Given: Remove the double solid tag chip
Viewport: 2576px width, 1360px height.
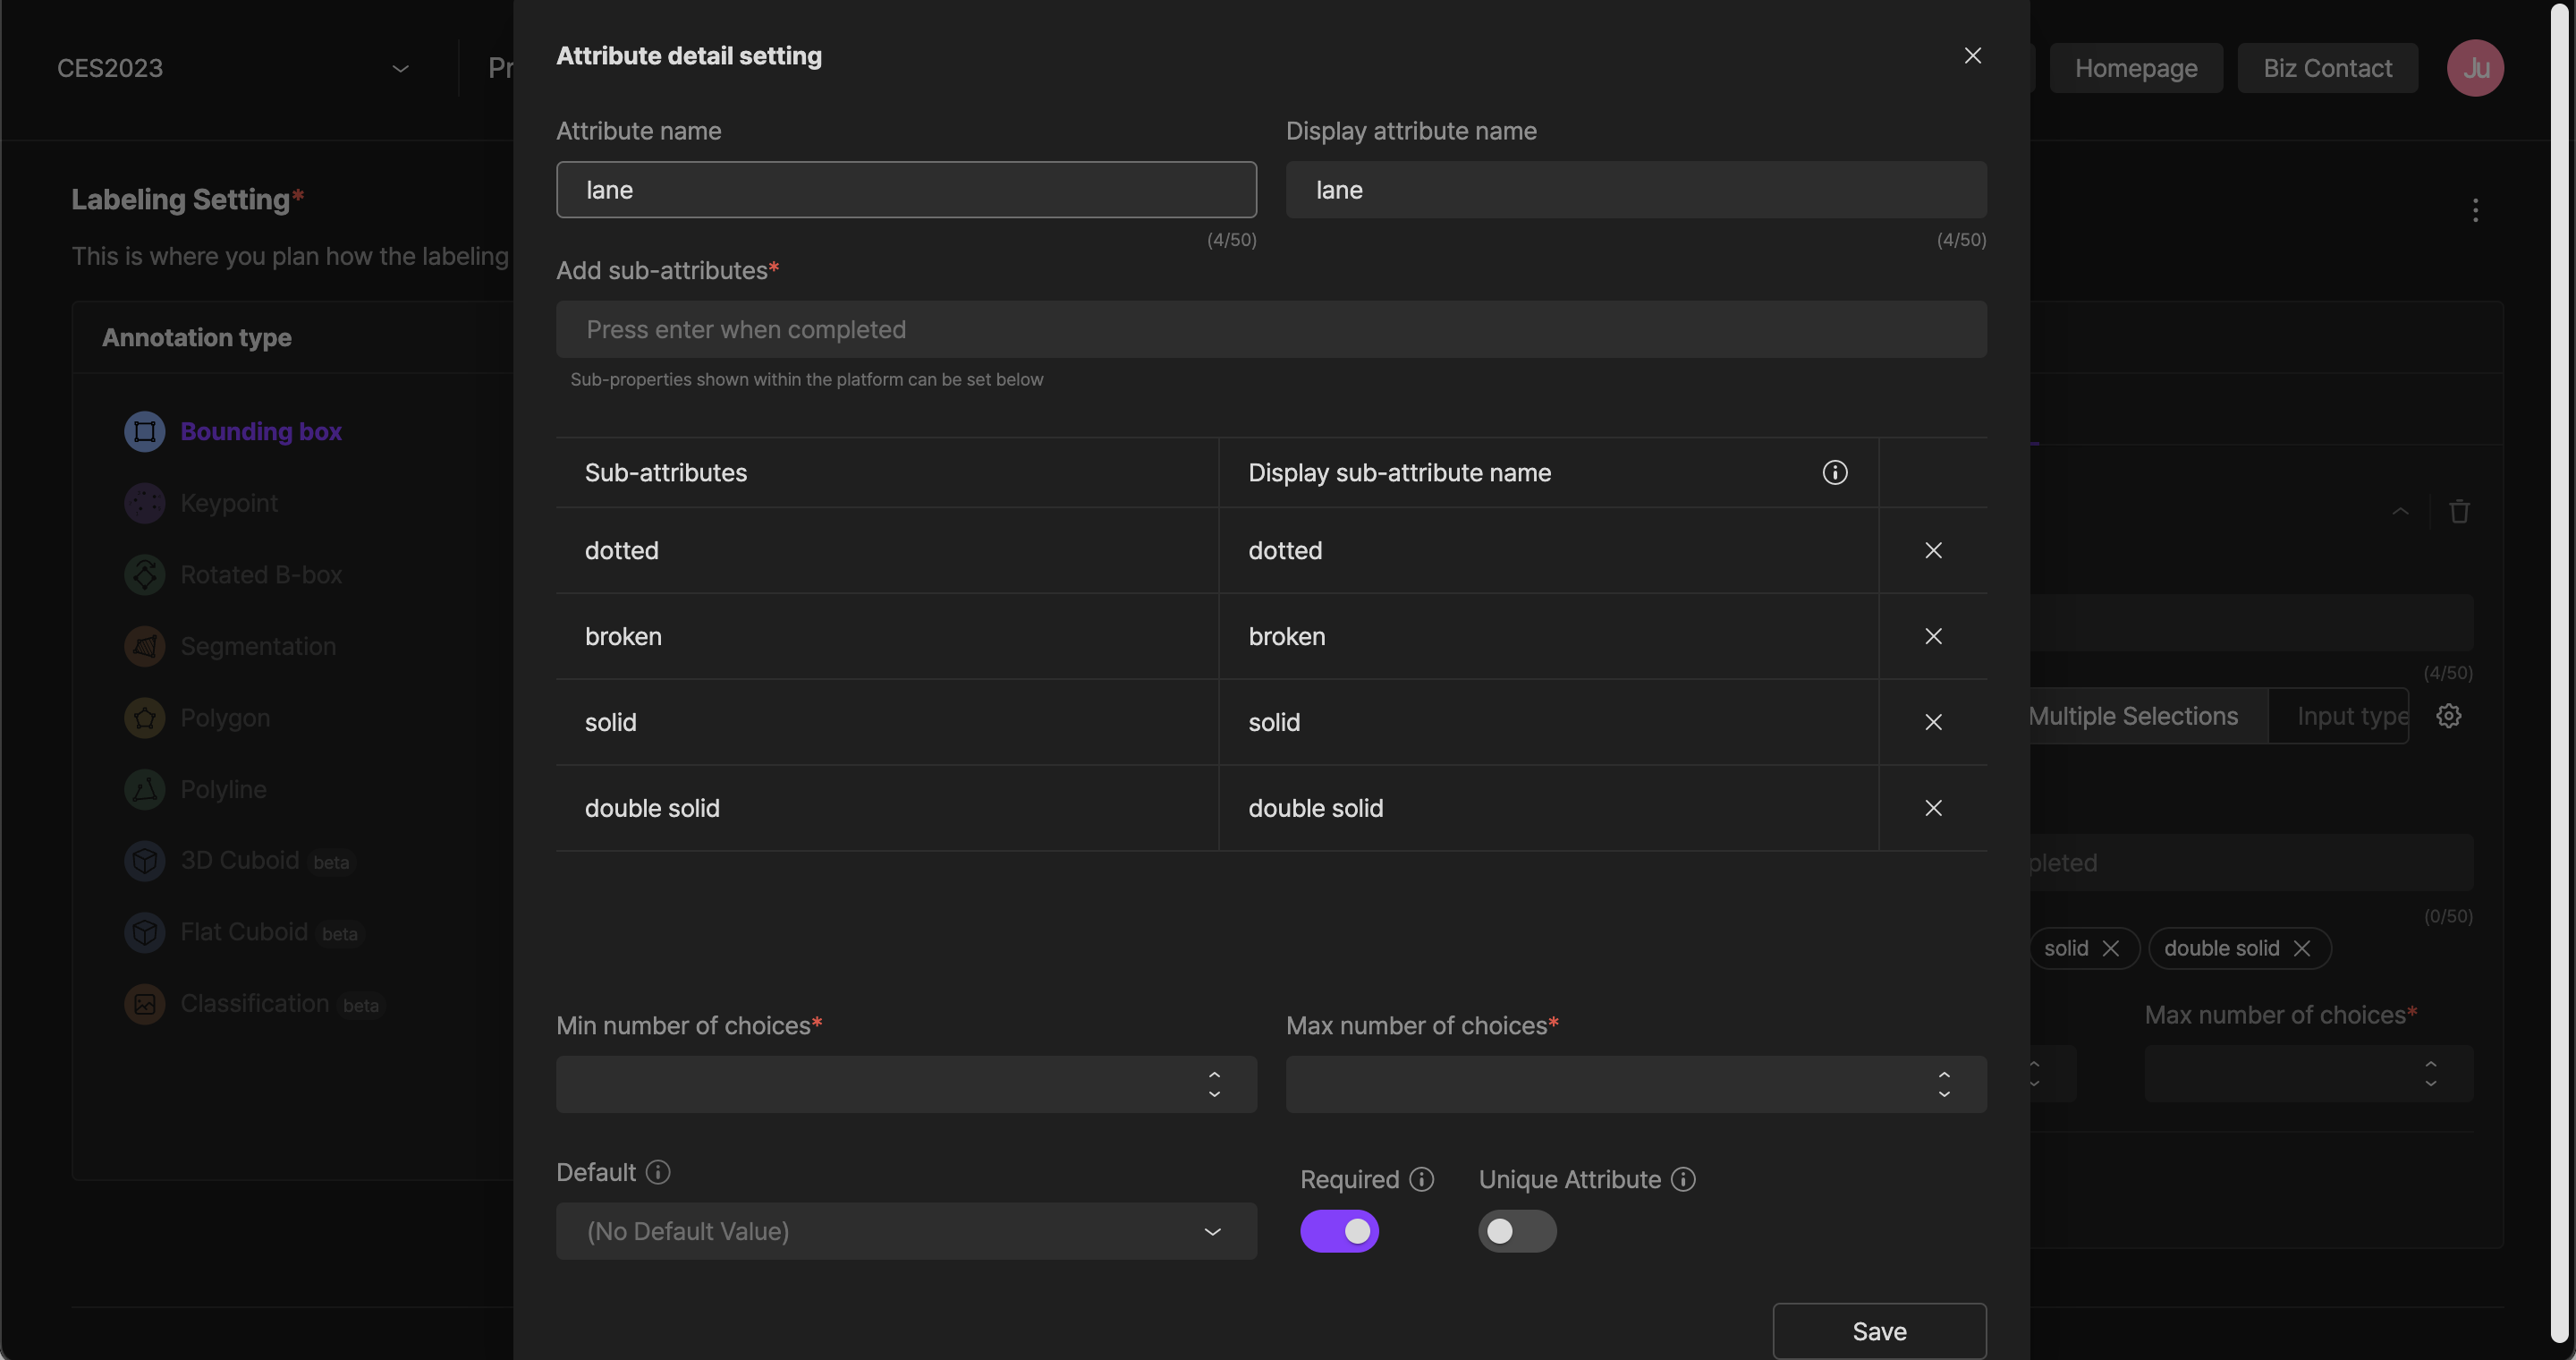Looking at the screenshot, I should click(x=2301, y=949).
